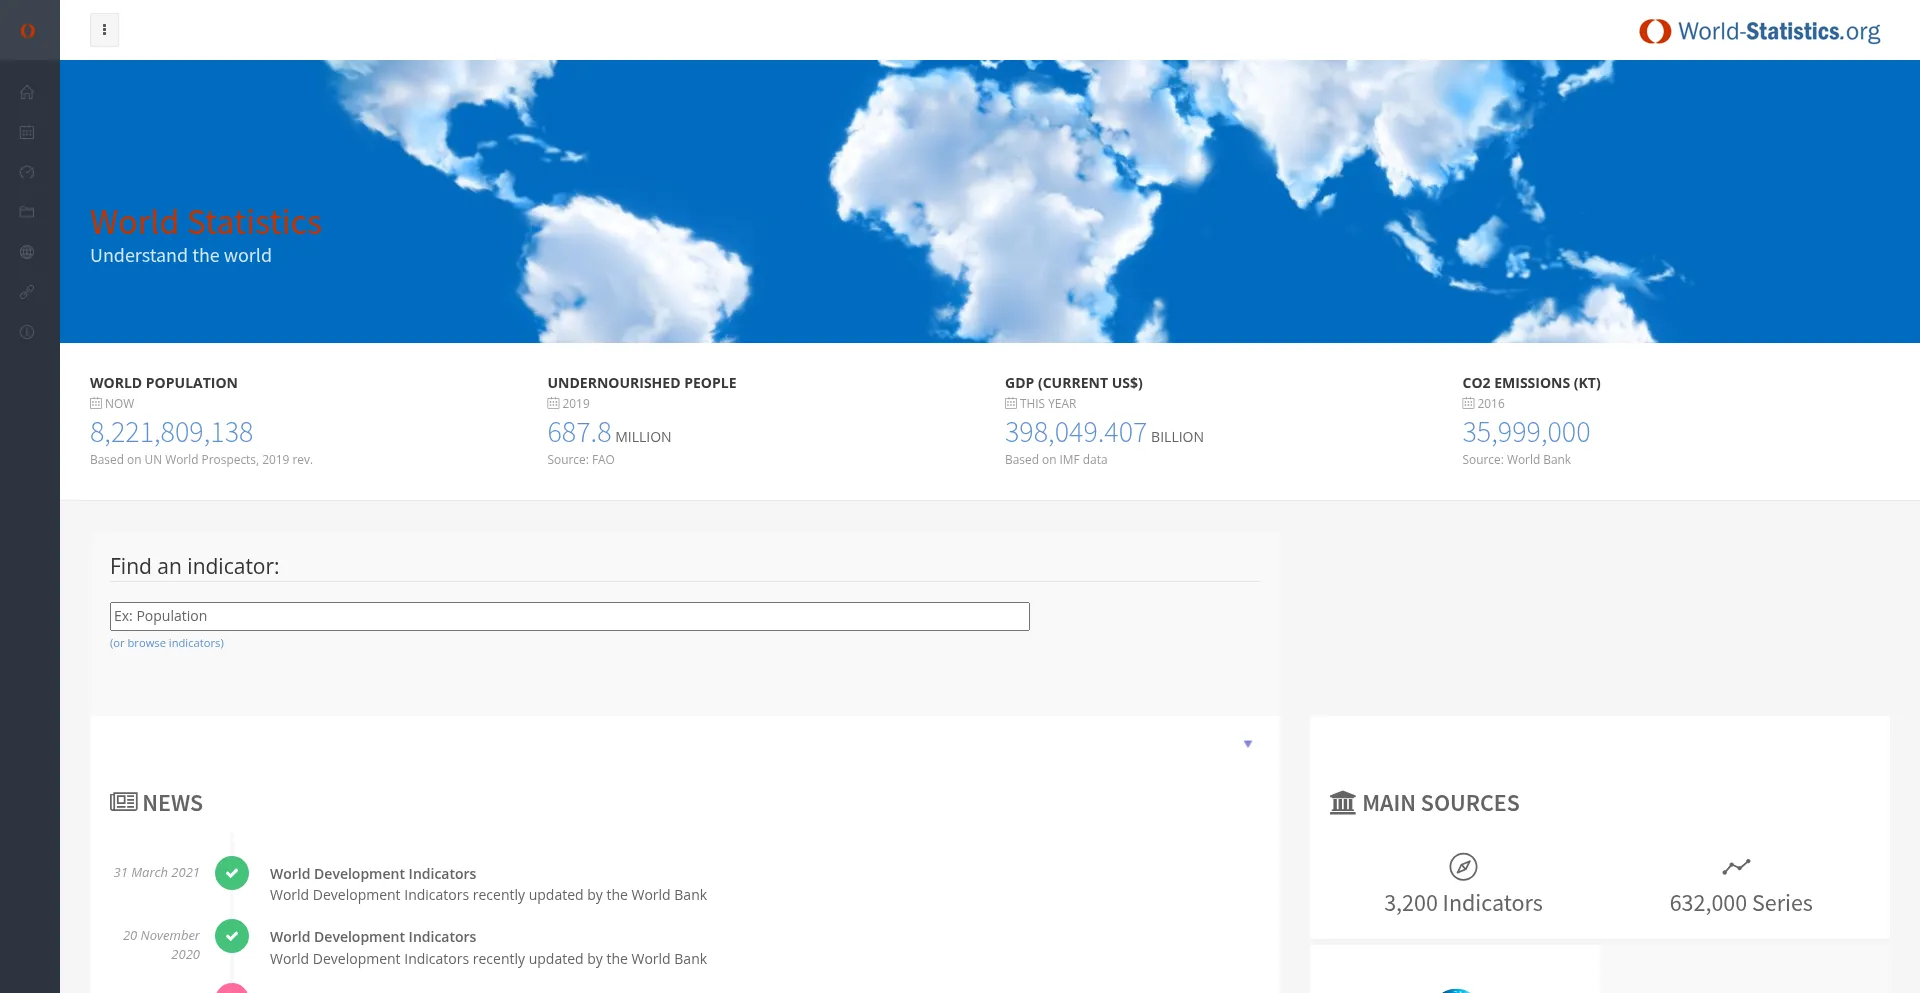Click the info circle icon in sidebar

27,332
